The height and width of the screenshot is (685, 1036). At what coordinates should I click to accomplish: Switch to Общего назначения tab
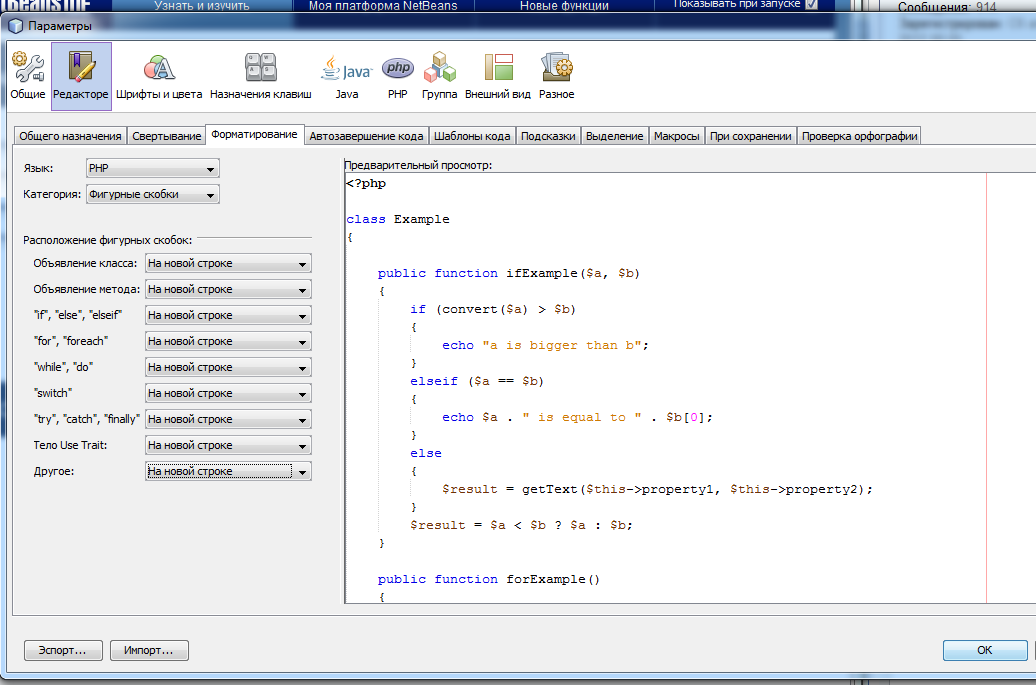pos(70,135)
